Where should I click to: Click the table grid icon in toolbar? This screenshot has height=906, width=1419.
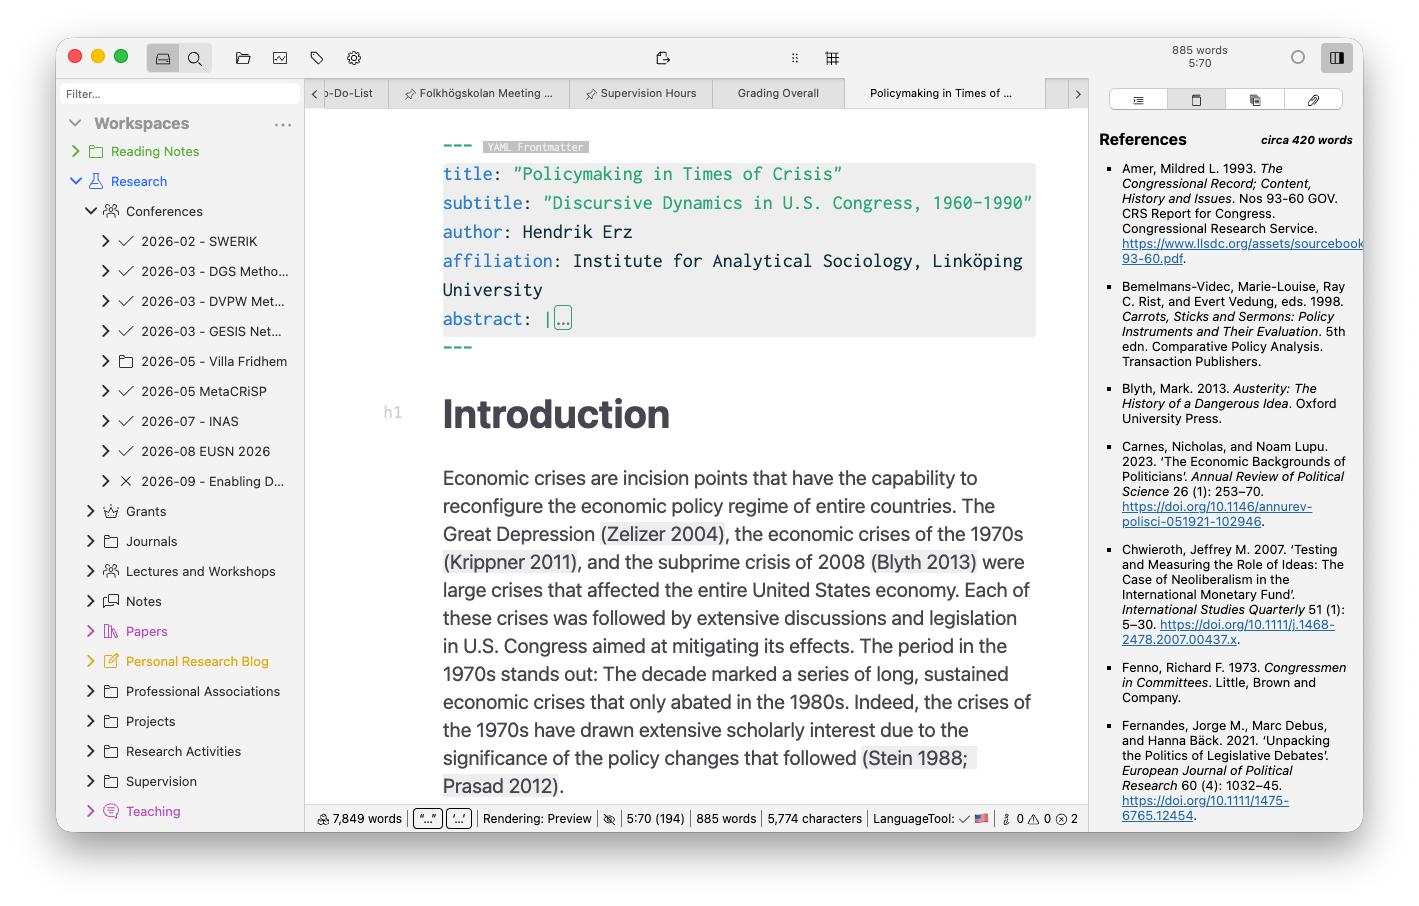pos(832,58)
